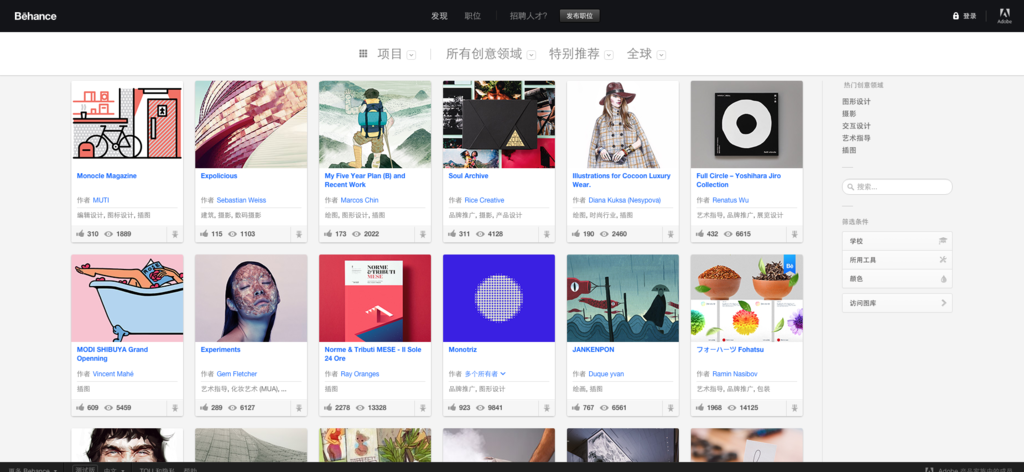Screen dimensions: 1024x472
Task: Open Renatus Wu's profile
Action: tap(730, 200)
